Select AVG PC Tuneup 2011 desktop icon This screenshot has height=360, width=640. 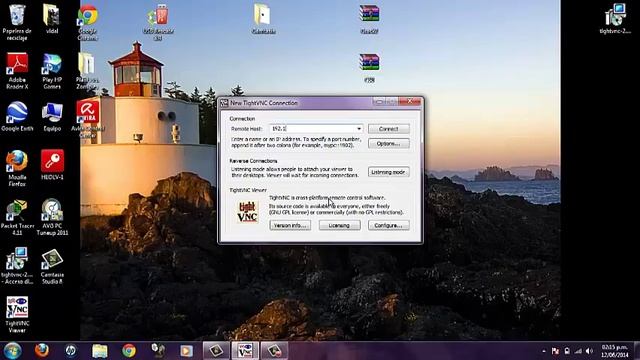52,217
